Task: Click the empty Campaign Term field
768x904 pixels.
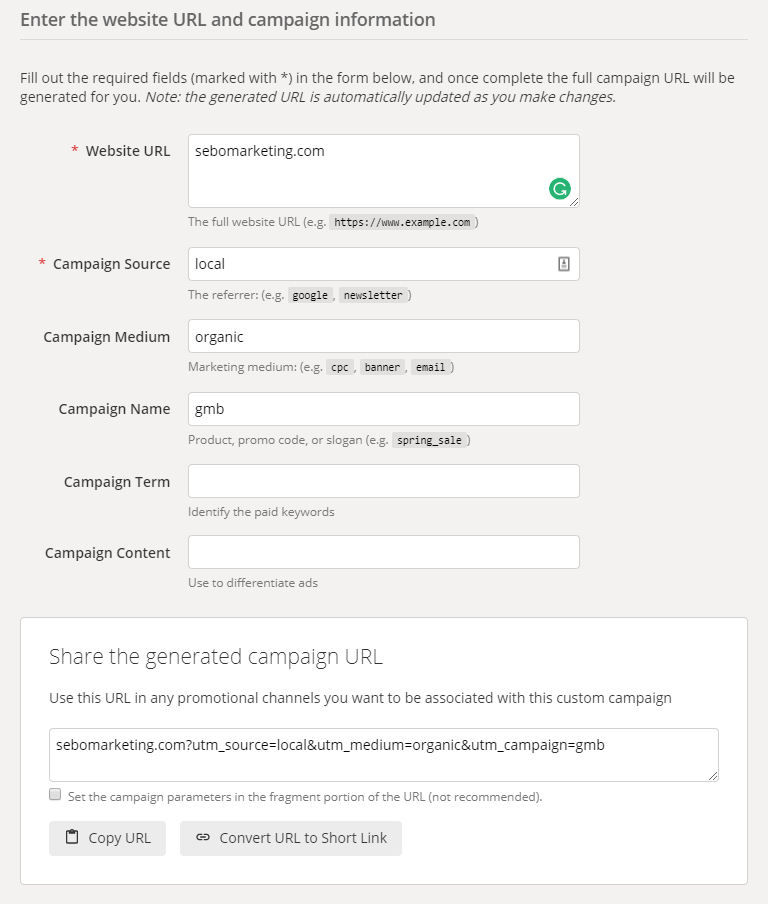Action: [x=383, y=481]
